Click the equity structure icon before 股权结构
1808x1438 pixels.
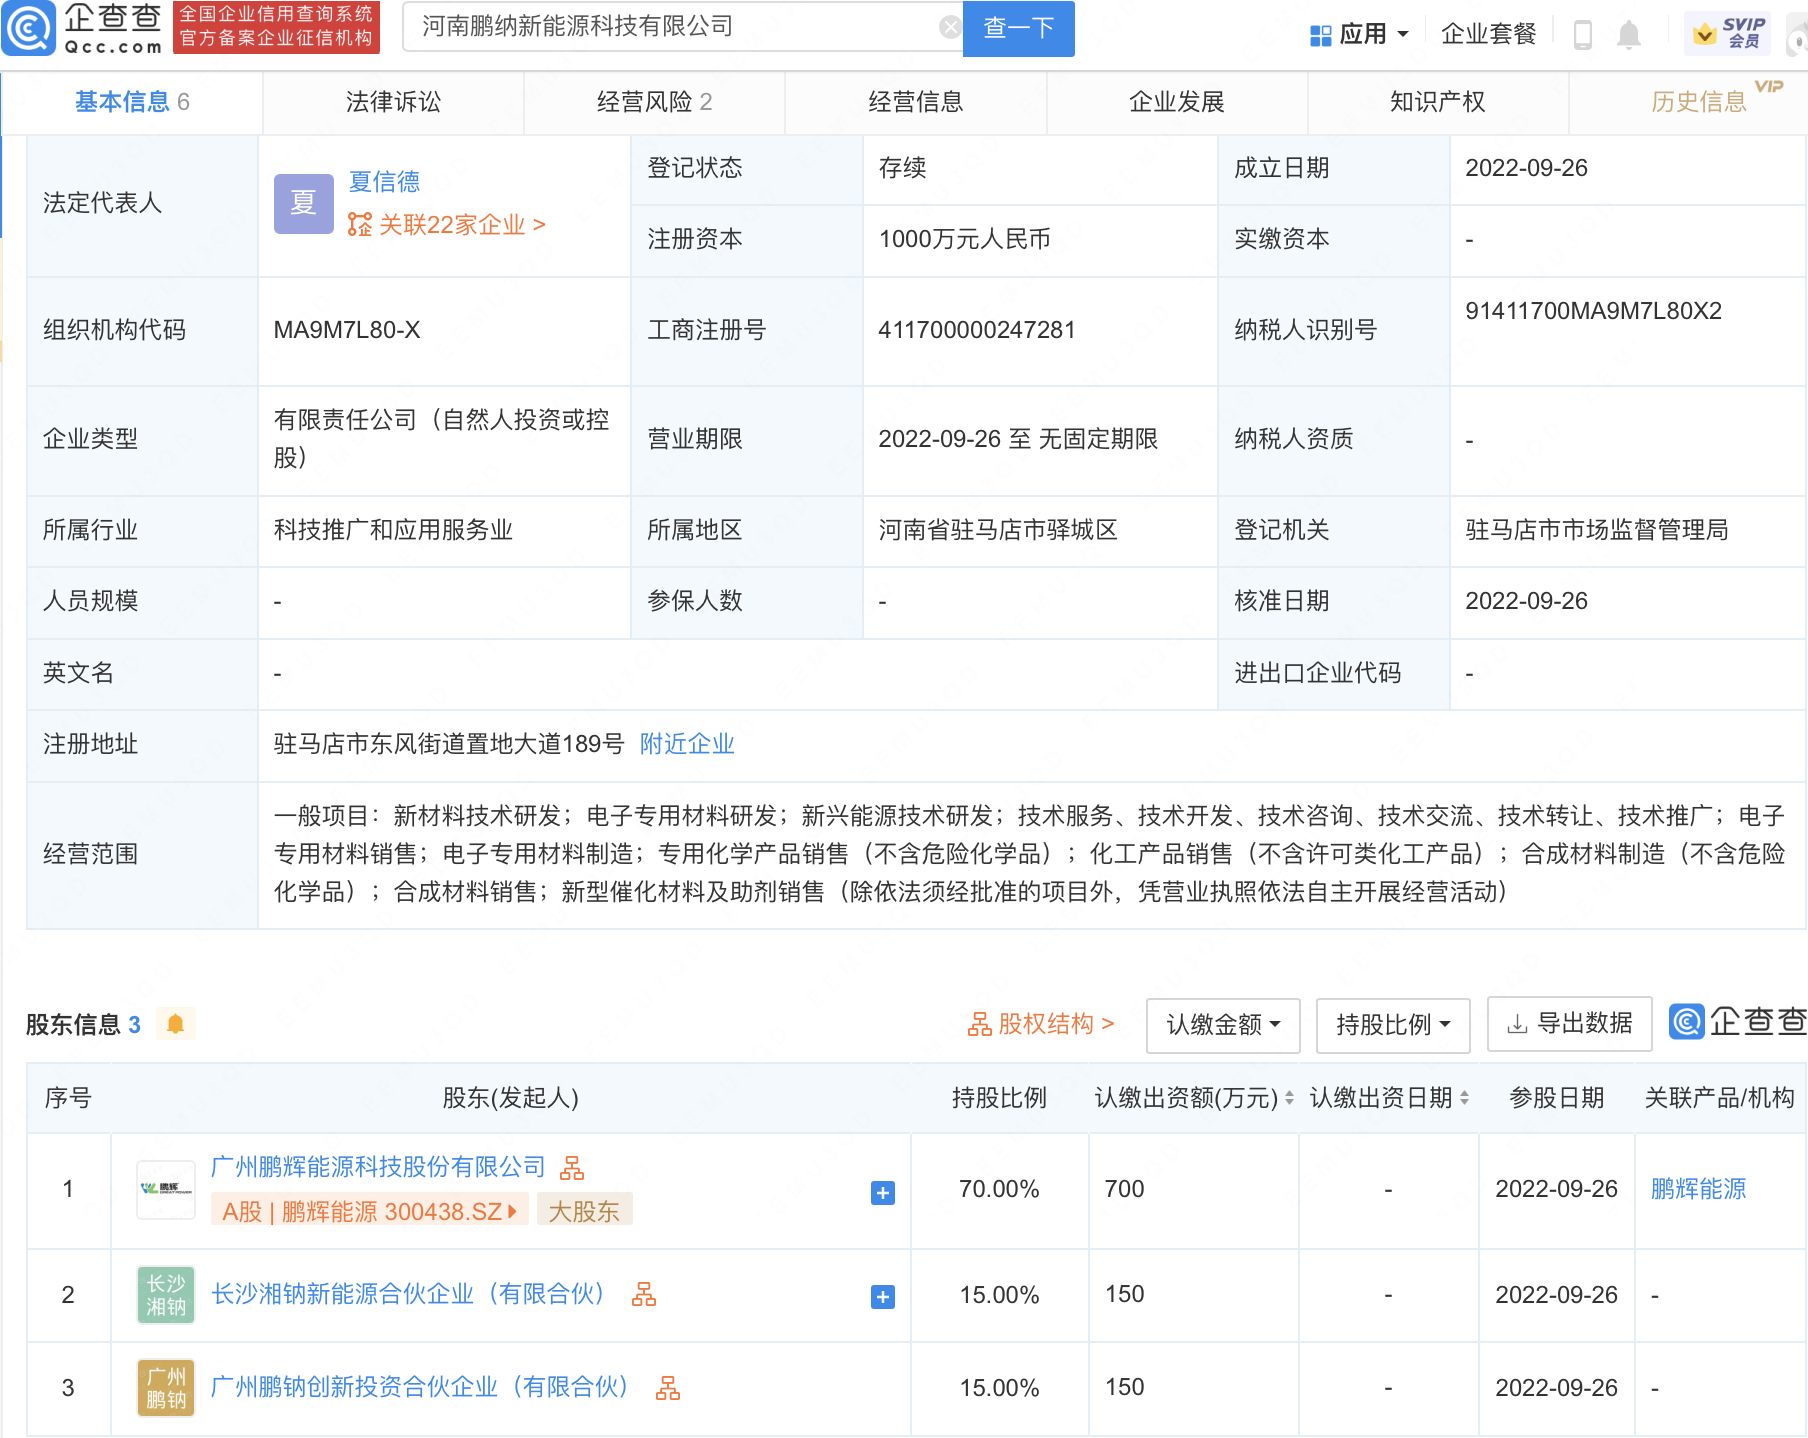[982, 1023]
